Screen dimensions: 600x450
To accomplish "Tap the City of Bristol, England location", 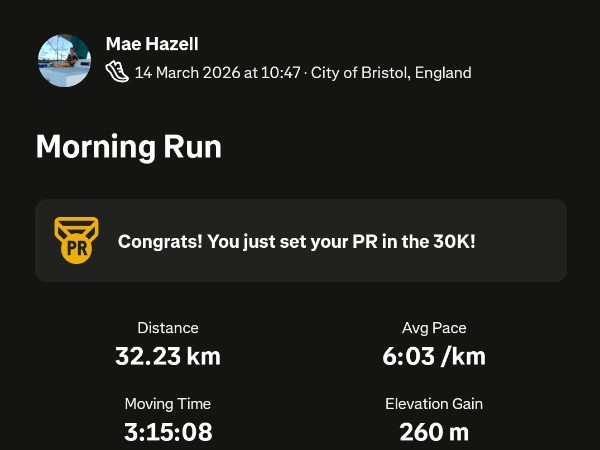I will 391,73.
